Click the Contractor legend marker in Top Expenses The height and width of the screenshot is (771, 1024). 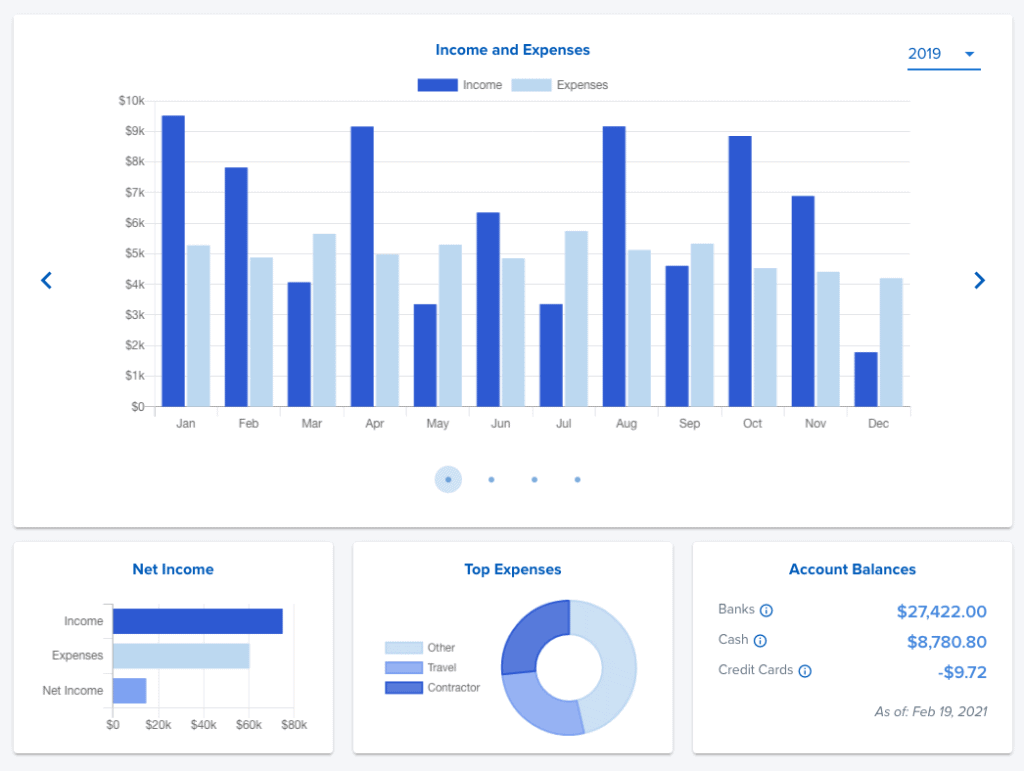[x=405, y=687]
